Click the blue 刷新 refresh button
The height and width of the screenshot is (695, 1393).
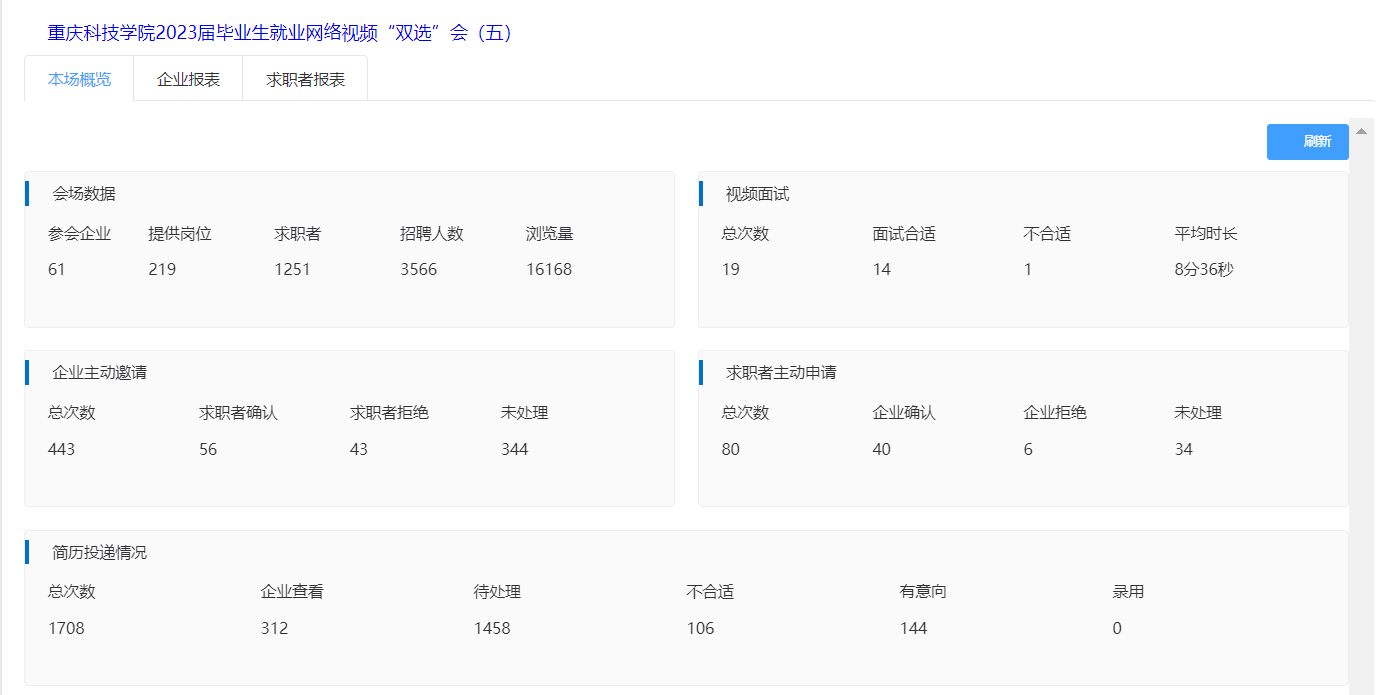click(1307, 142)
